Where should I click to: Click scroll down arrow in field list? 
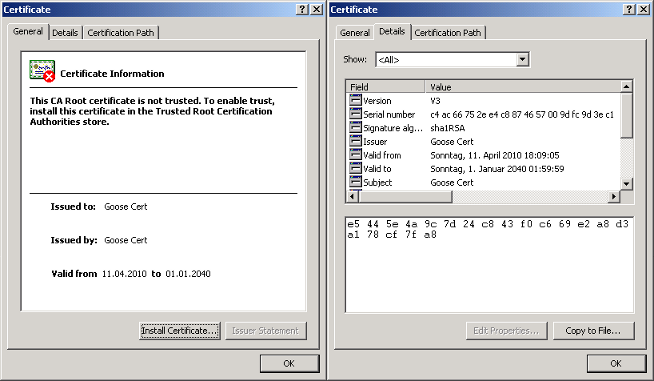pyautogui.click(x=626, y=184)
